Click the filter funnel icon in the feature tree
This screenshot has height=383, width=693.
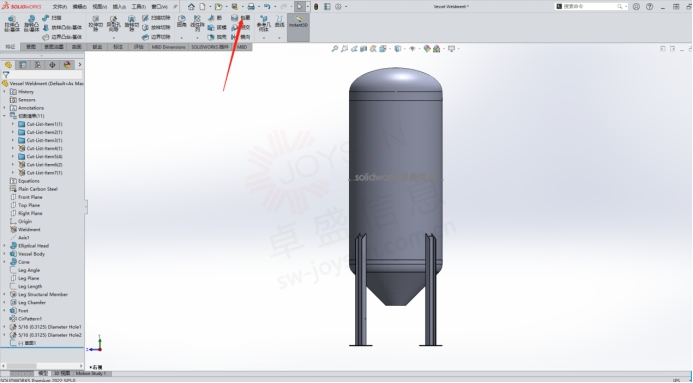(x=6, y=75)
